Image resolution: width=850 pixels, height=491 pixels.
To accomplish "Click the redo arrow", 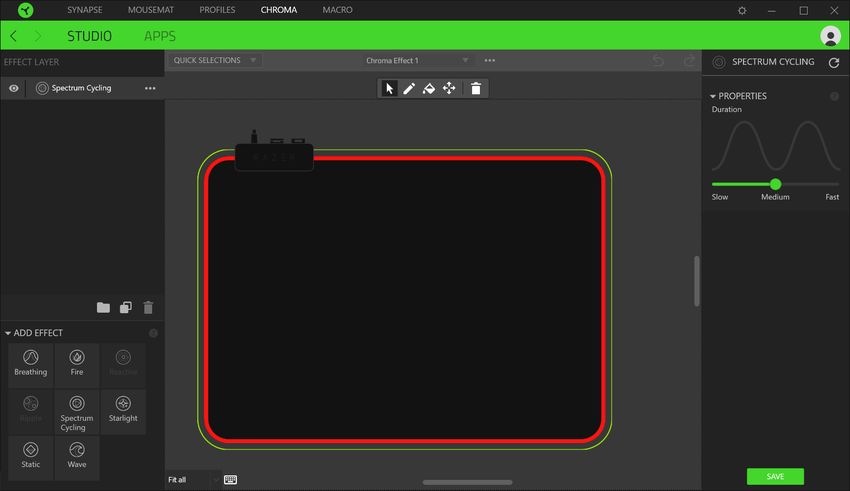I will (x=689, y=60).
